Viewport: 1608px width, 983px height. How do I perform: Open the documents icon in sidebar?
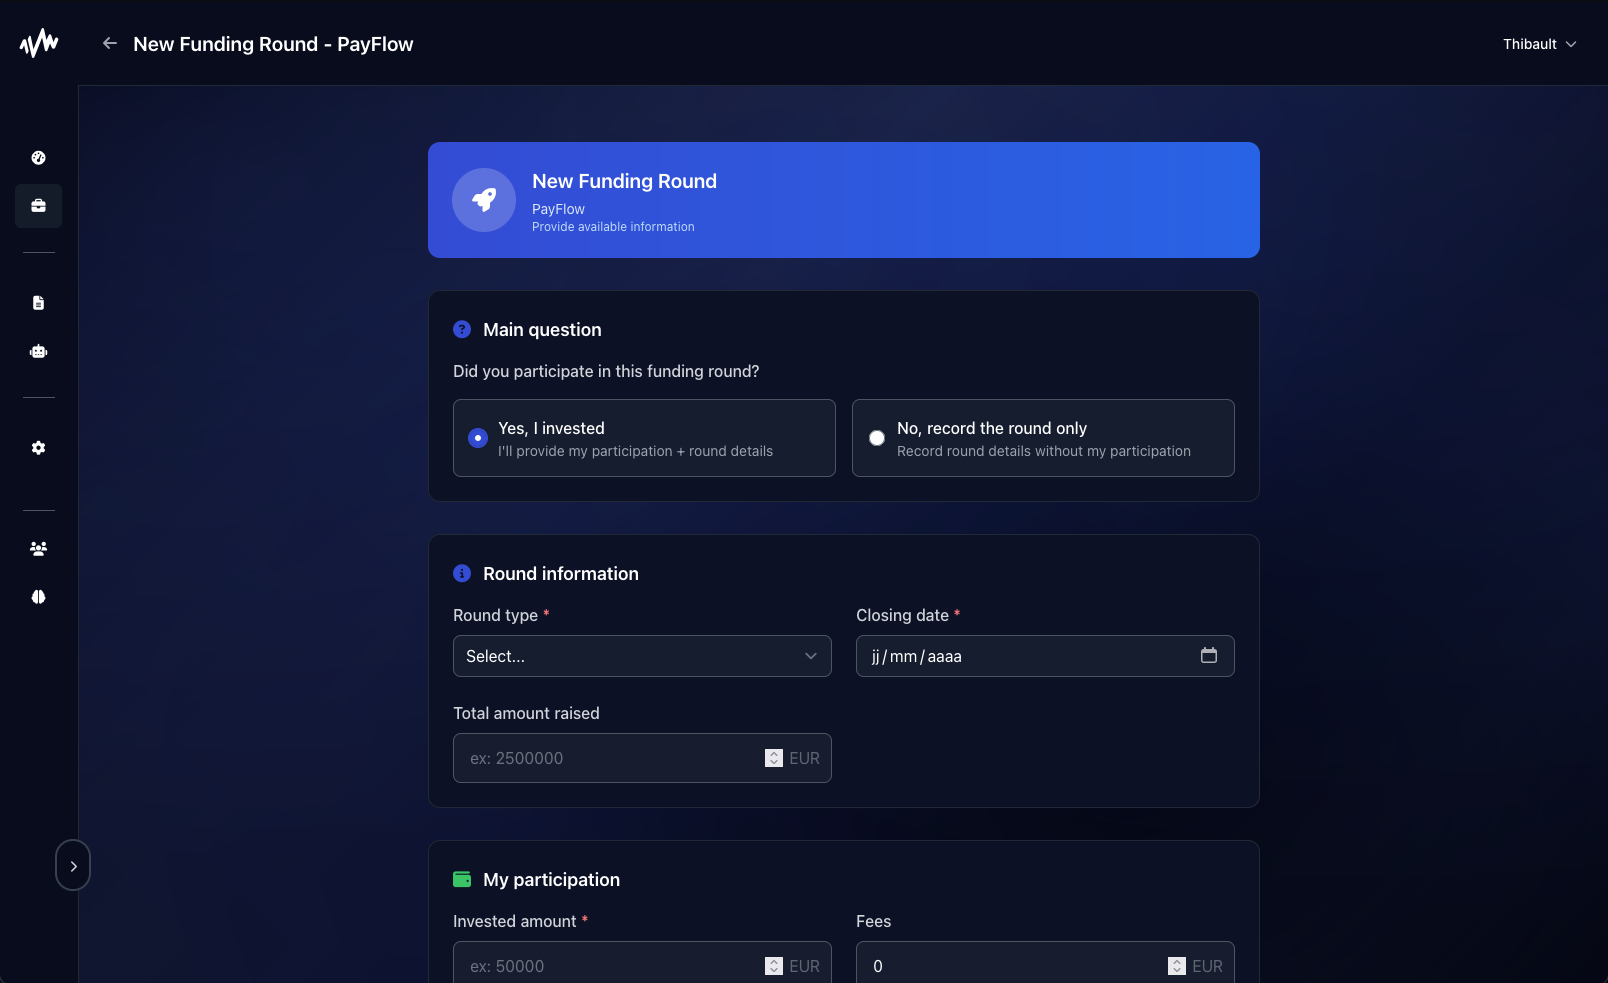(x=38, y=303)
